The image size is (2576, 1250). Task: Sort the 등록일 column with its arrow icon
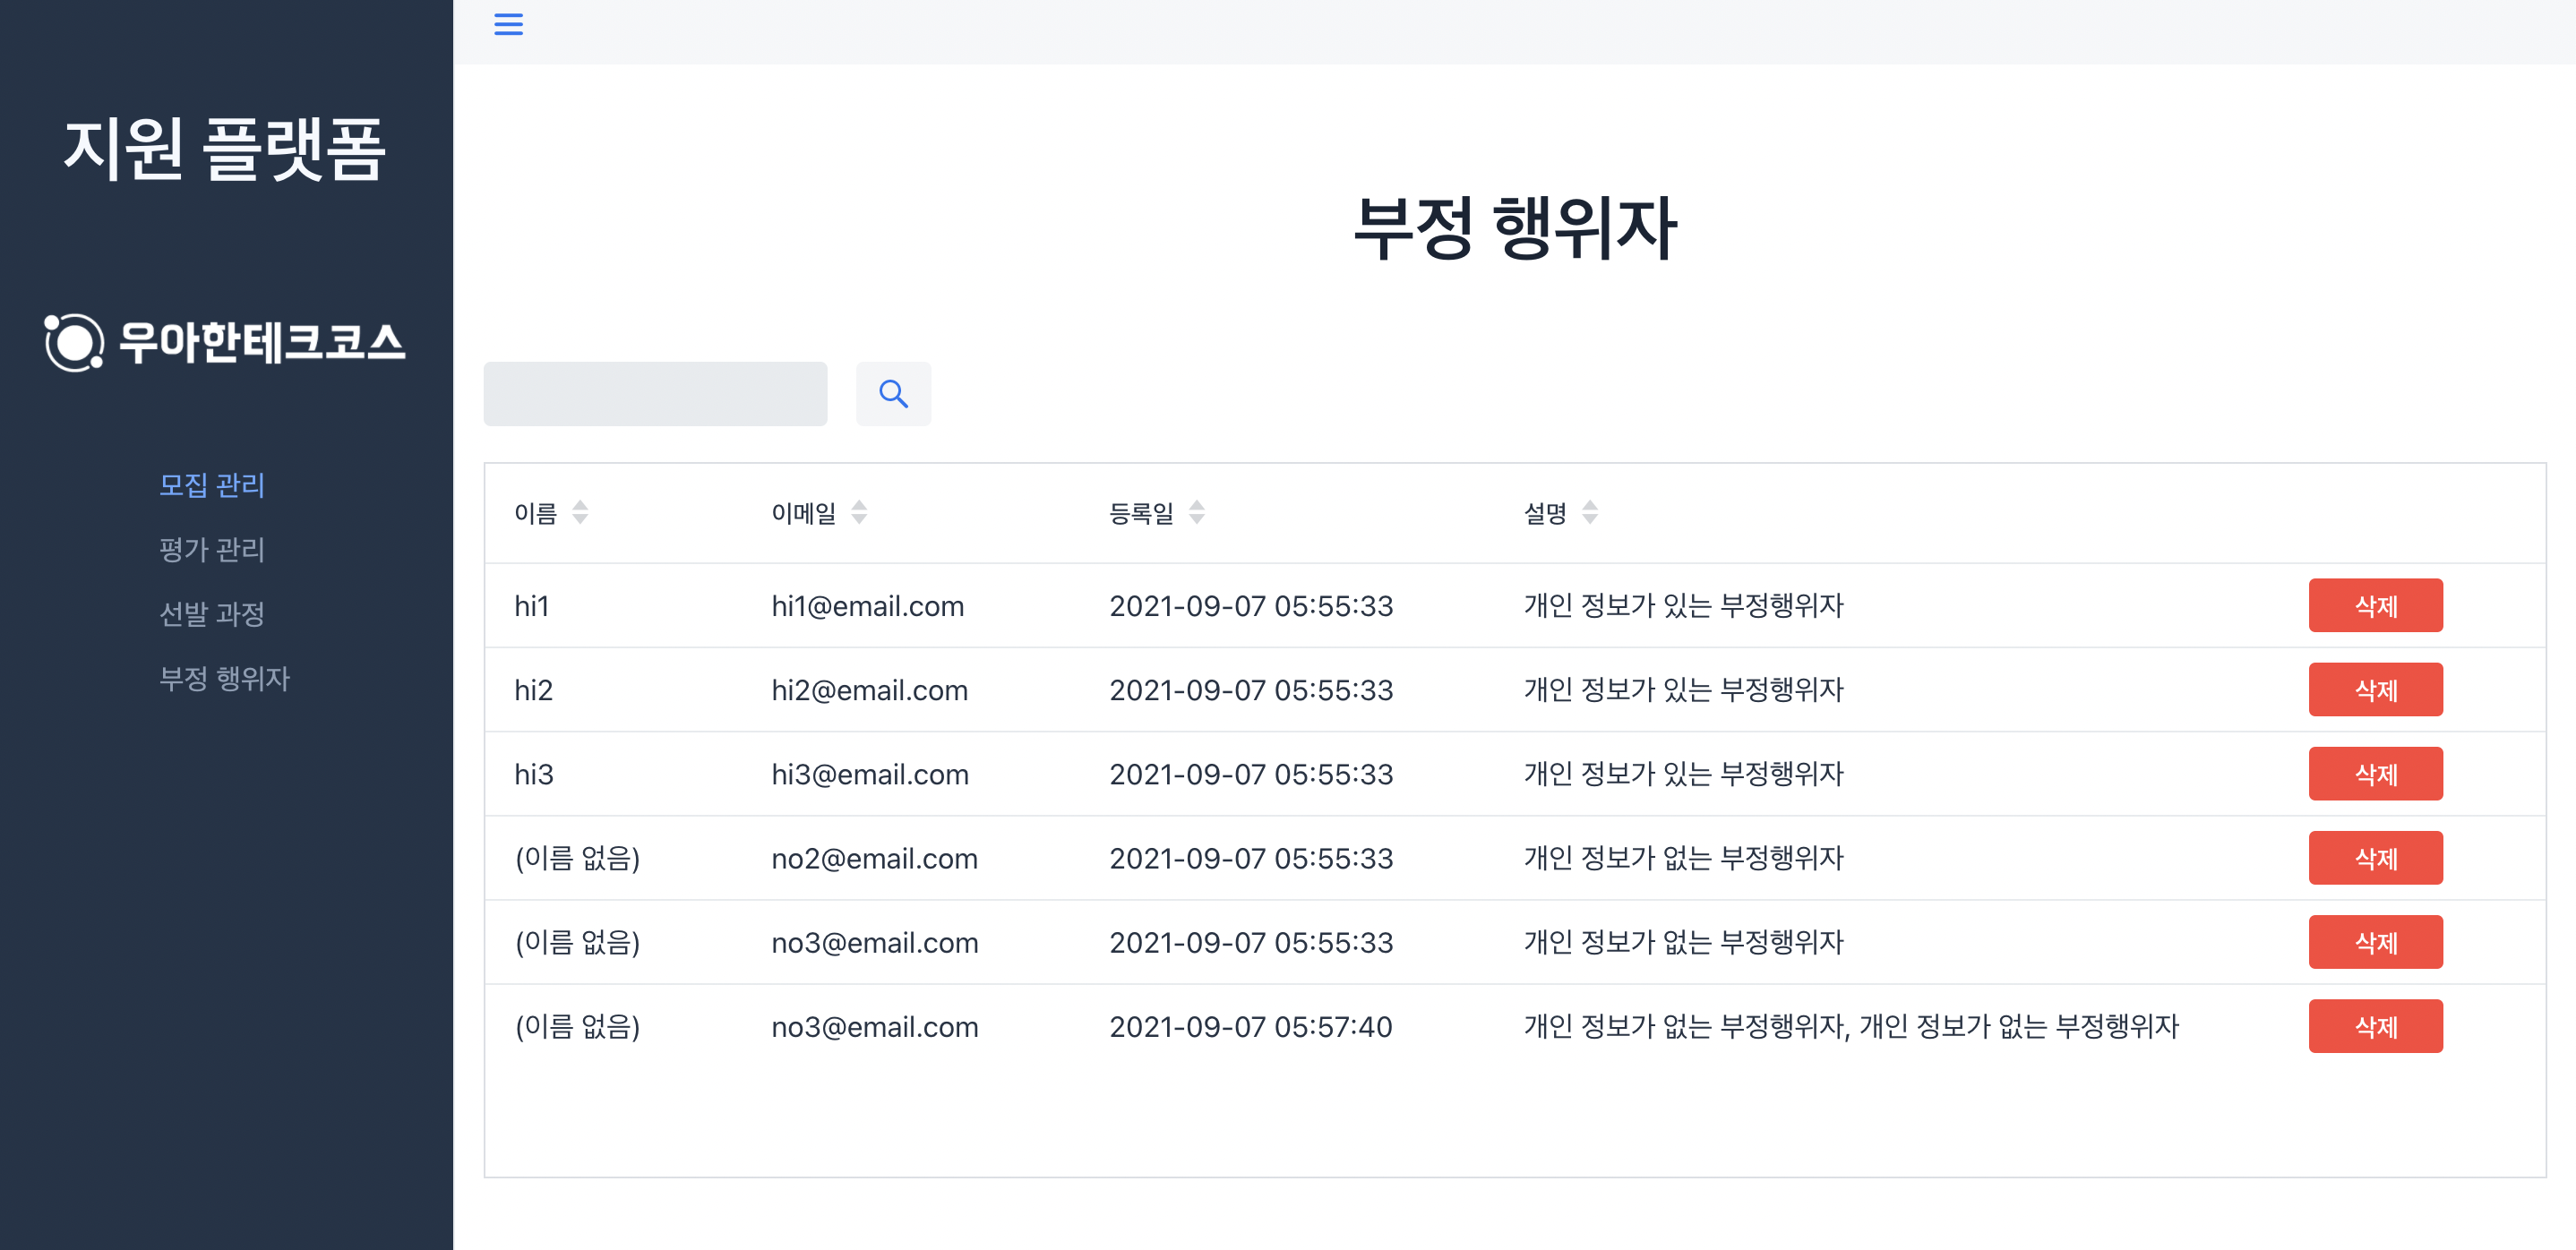point(1197,512)
